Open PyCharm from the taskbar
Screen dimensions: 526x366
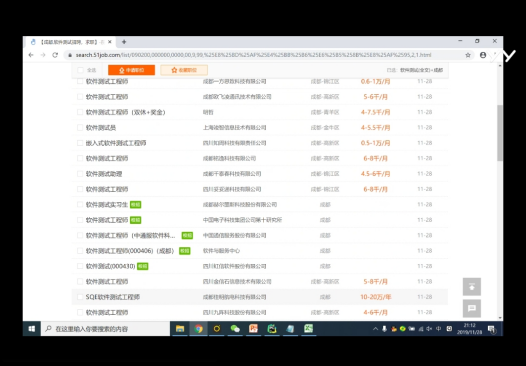coord(272,329)
